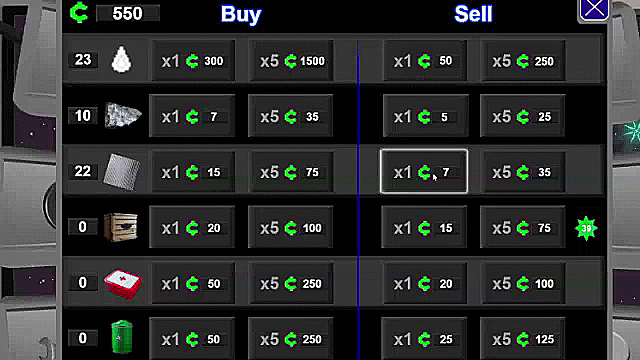
Task: Close the trade window with X
Action: tap(594, 9)
